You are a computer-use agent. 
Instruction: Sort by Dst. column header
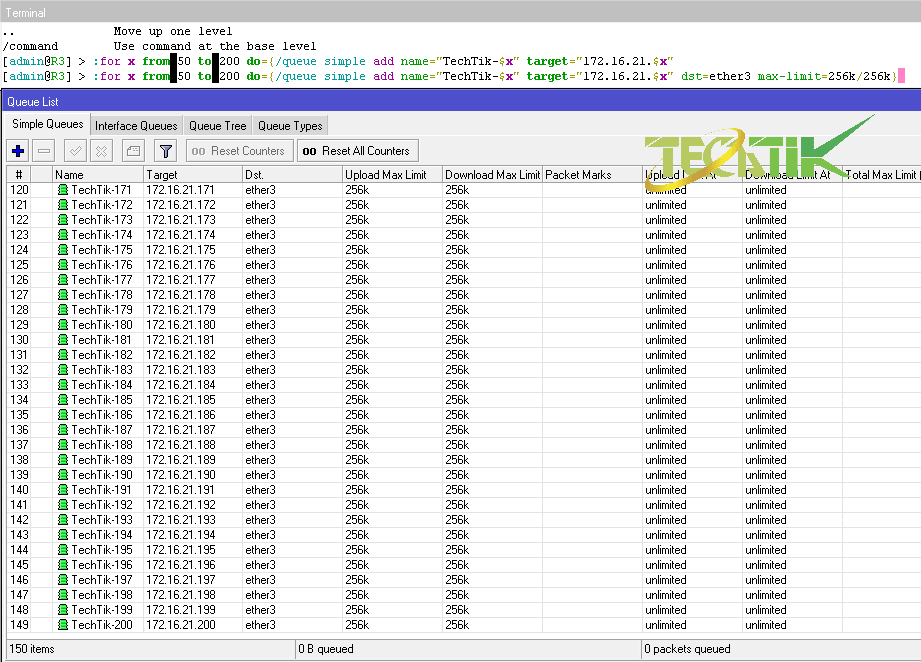point(292,174)
